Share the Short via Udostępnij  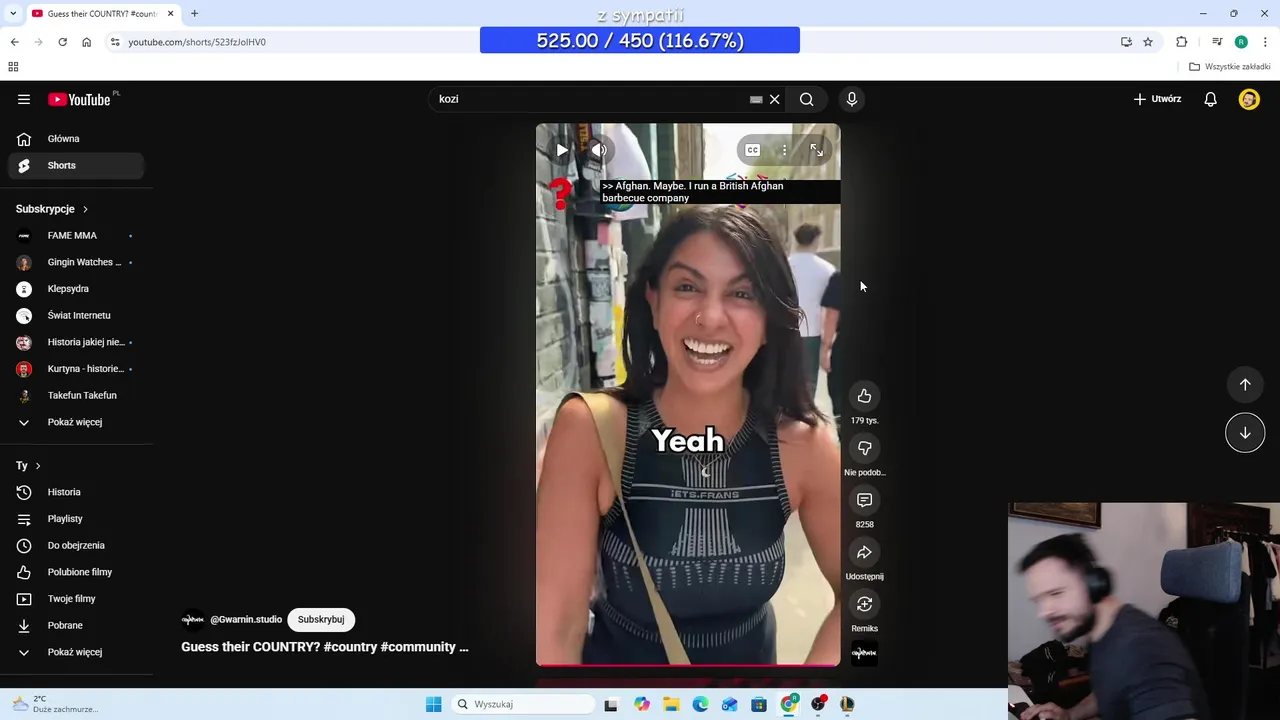pyautogui.click(x=865, y=552)
